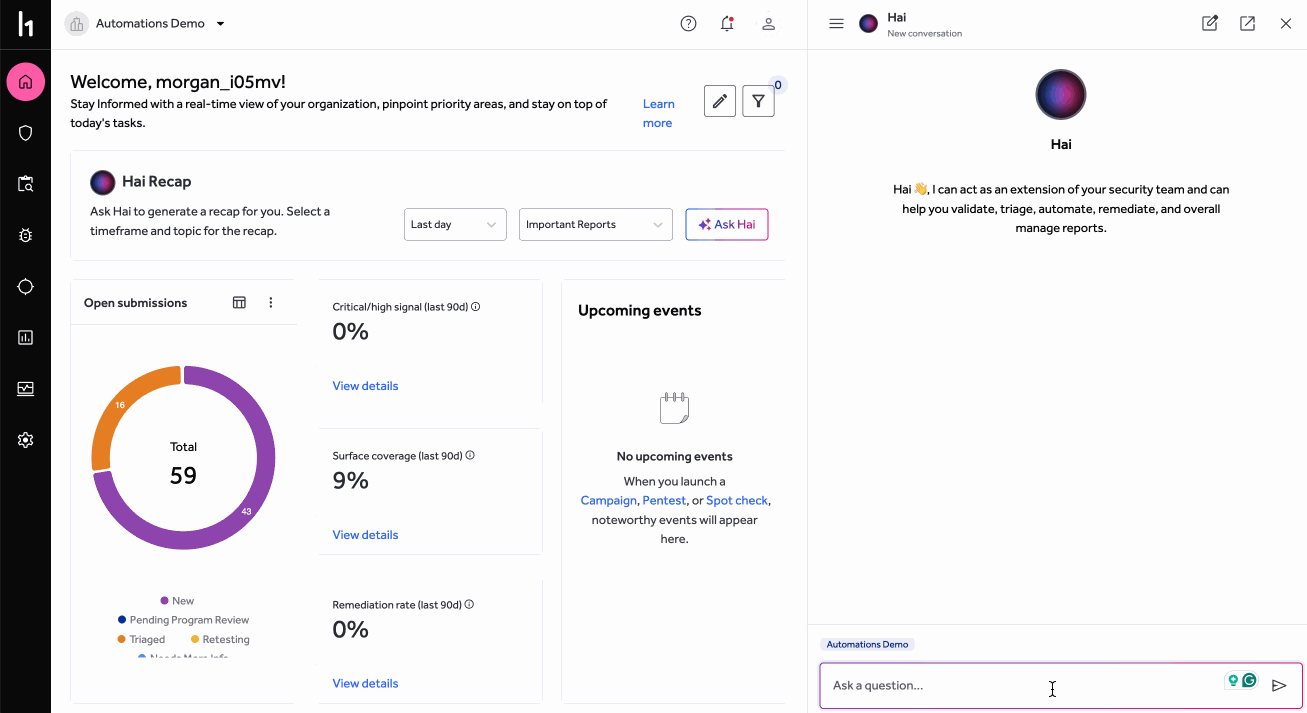Switch Open submissions to table view
The height and width of the screenshot is (713, 1307).
239,303
